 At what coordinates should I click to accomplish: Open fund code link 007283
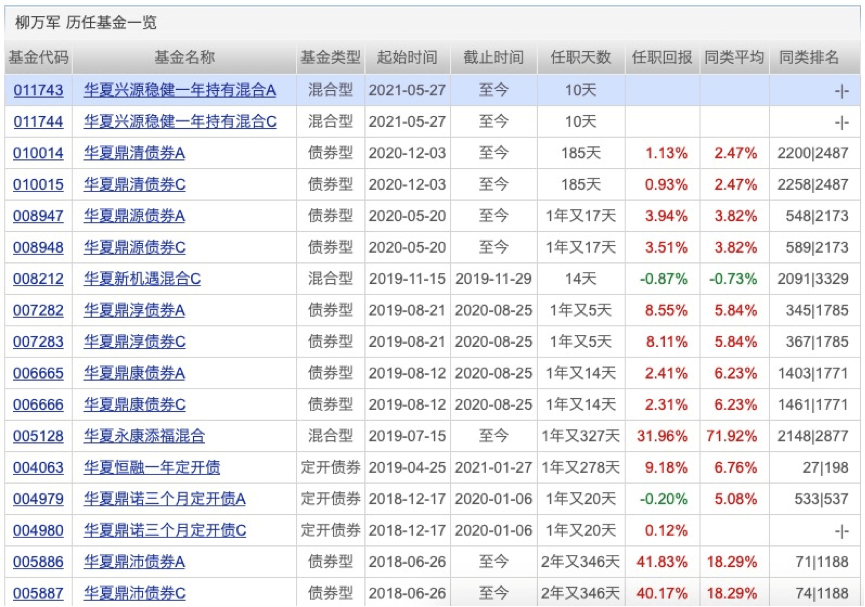(x=38, y=342)
